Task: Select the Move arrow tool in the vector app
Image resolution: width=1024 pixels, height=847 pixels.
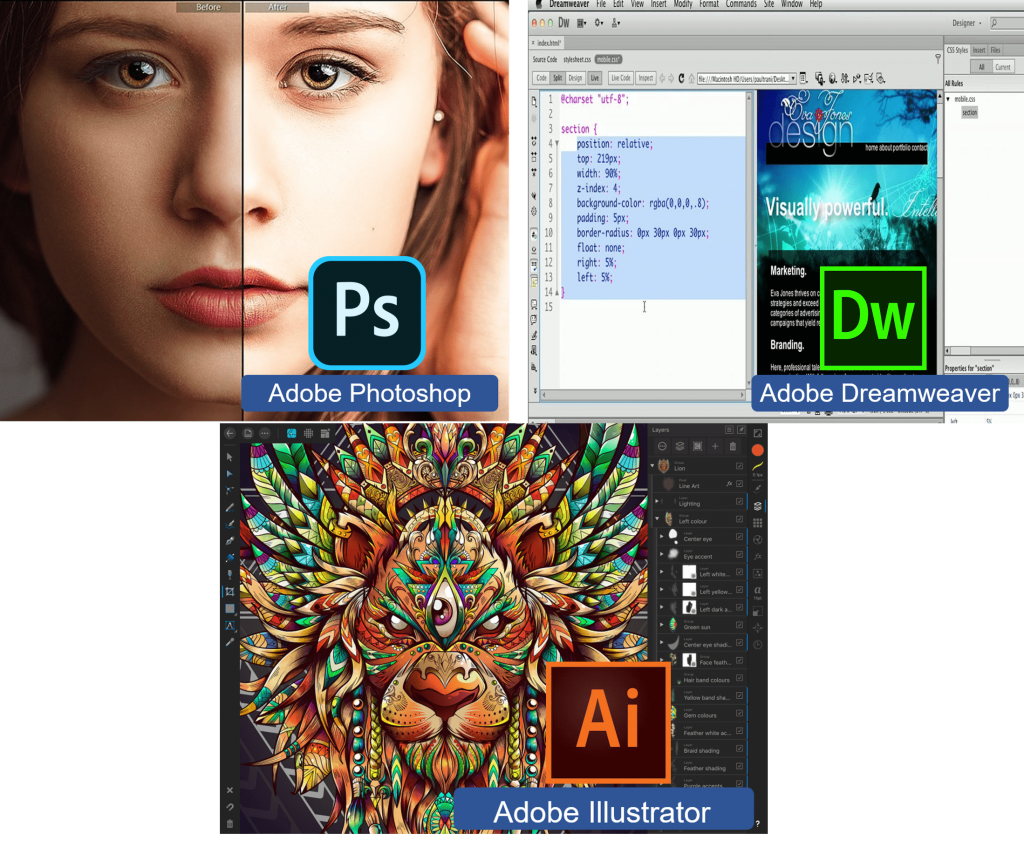Action: (230, 457)
